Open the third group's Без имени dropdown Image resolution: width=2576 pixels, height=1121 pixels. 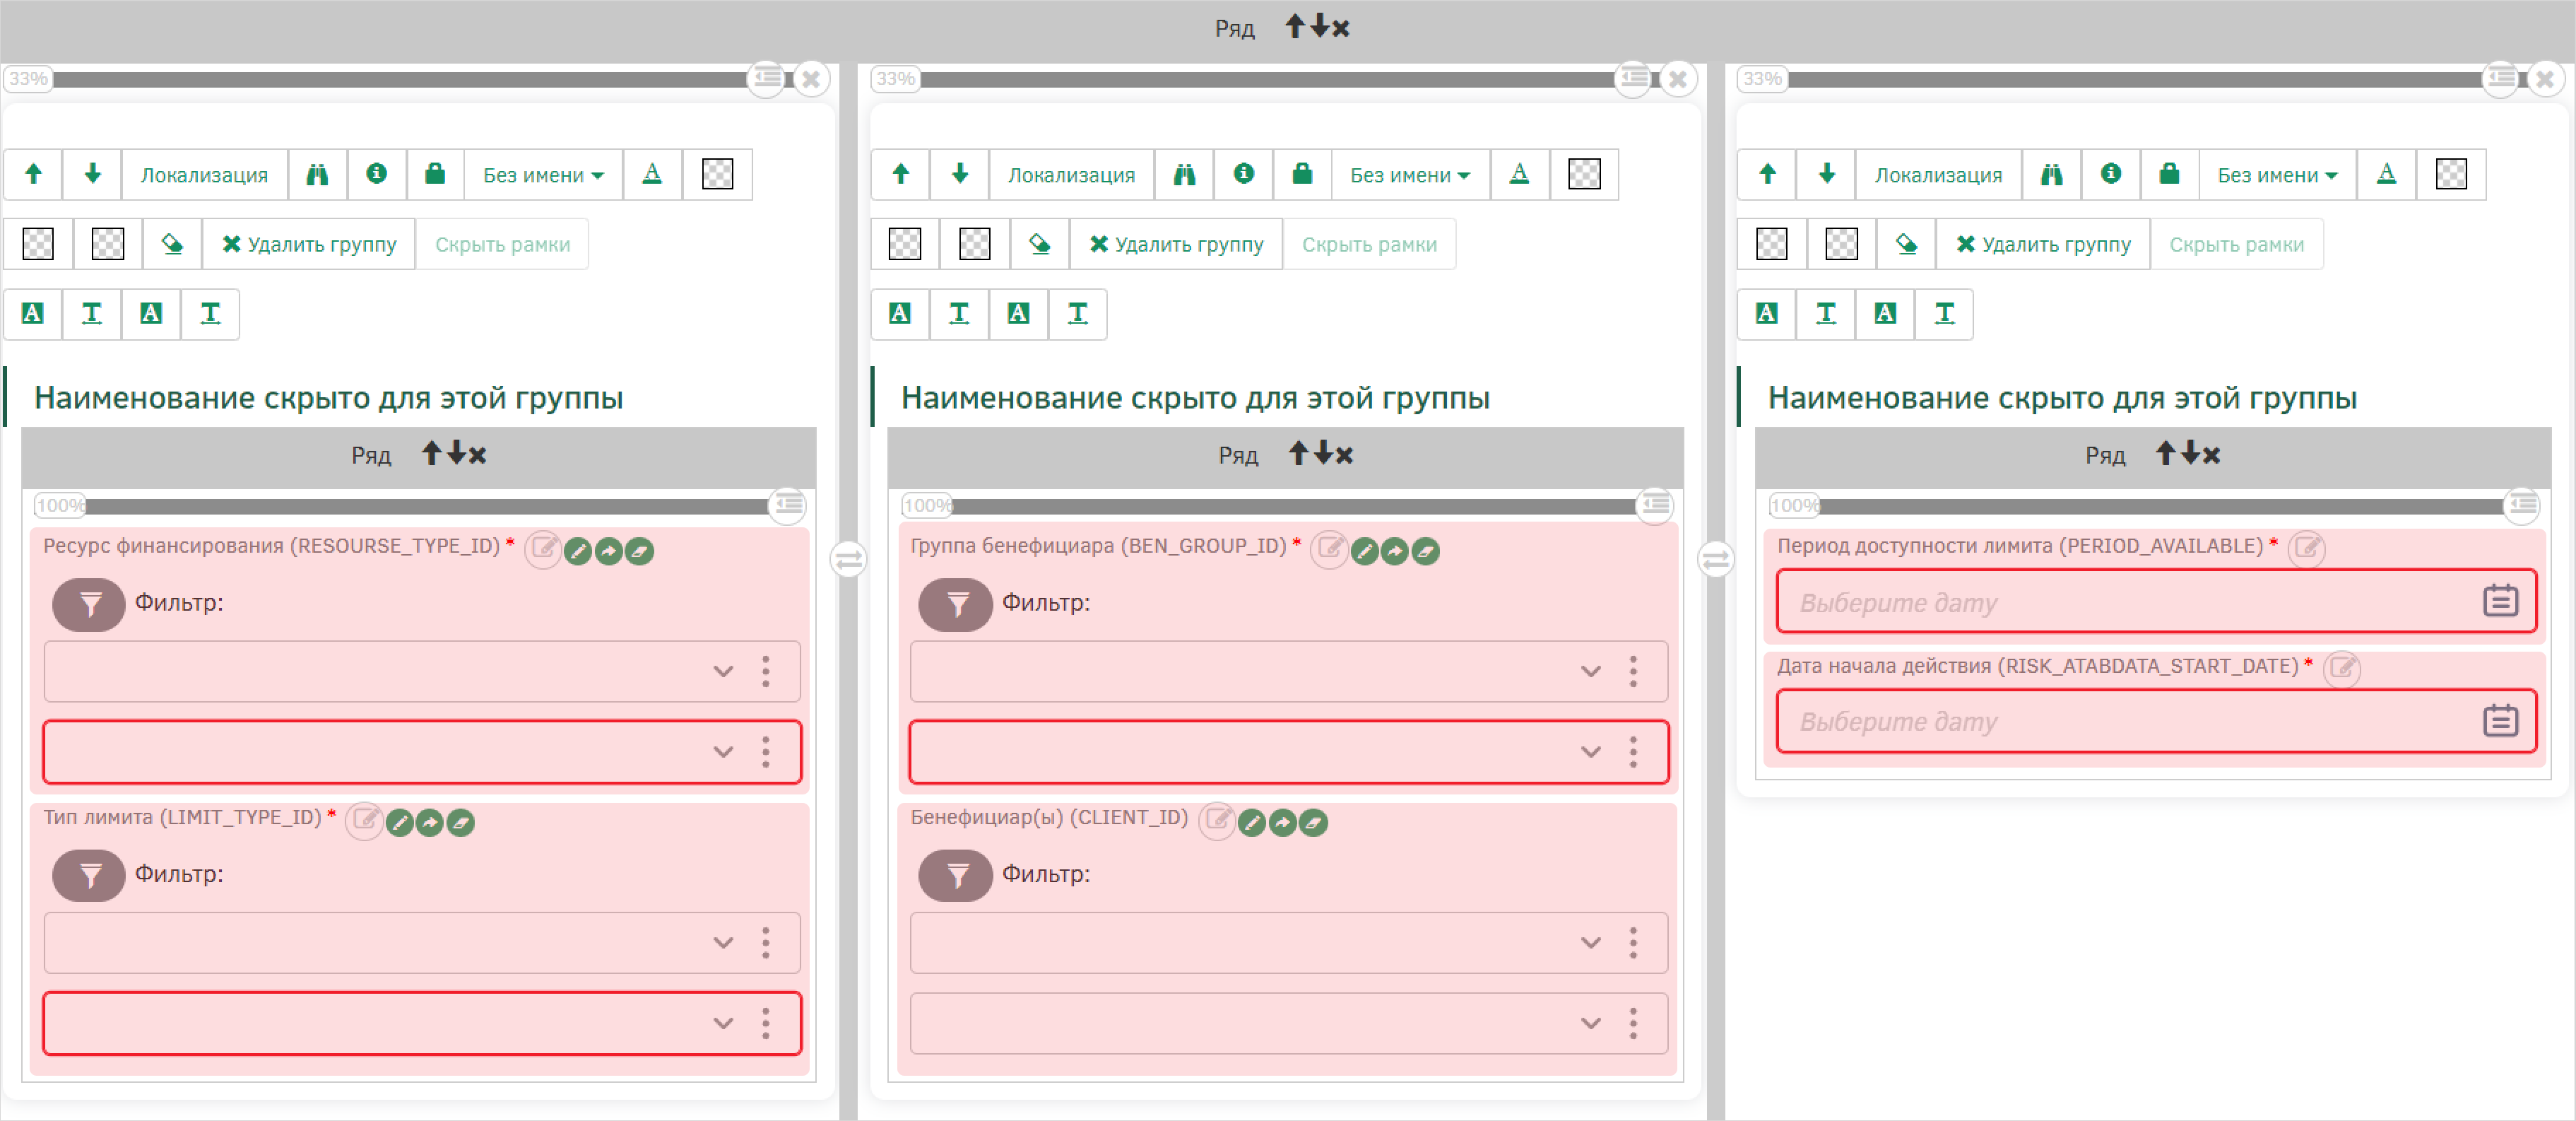[x=2277, y=174]
